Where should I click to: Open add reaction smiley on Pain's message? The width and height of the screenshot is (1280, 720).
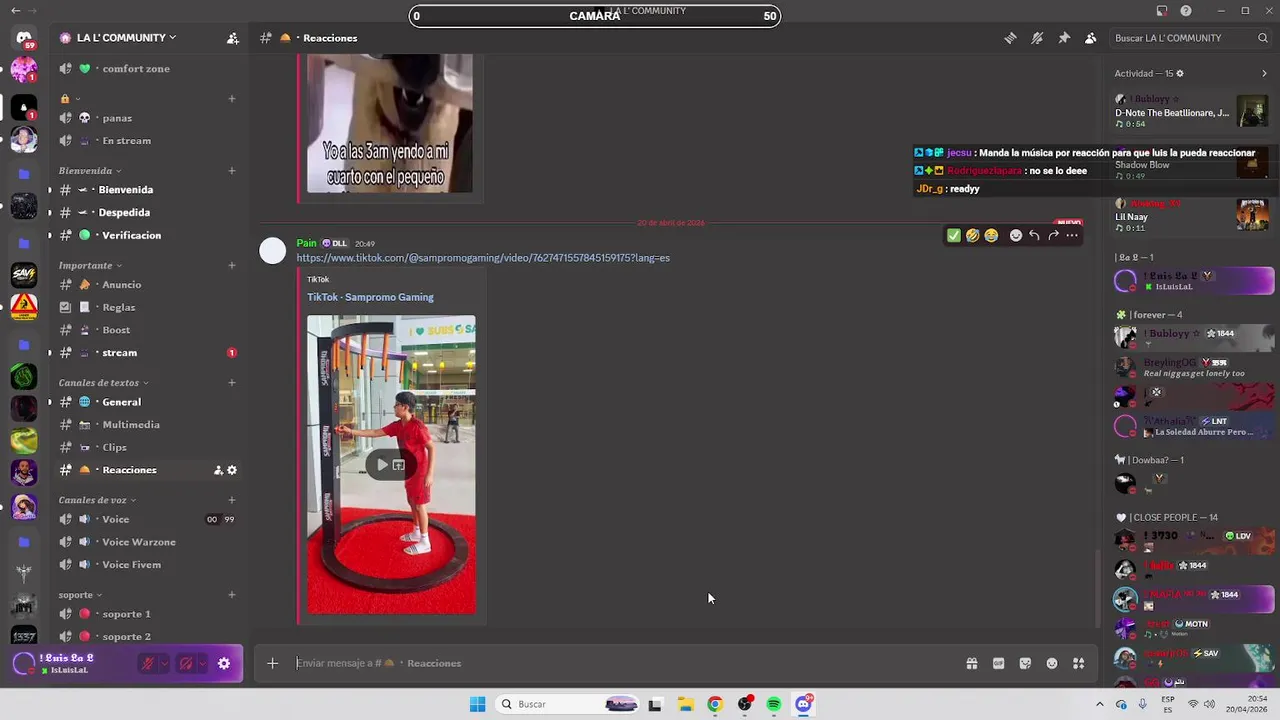click(1016, 236)
